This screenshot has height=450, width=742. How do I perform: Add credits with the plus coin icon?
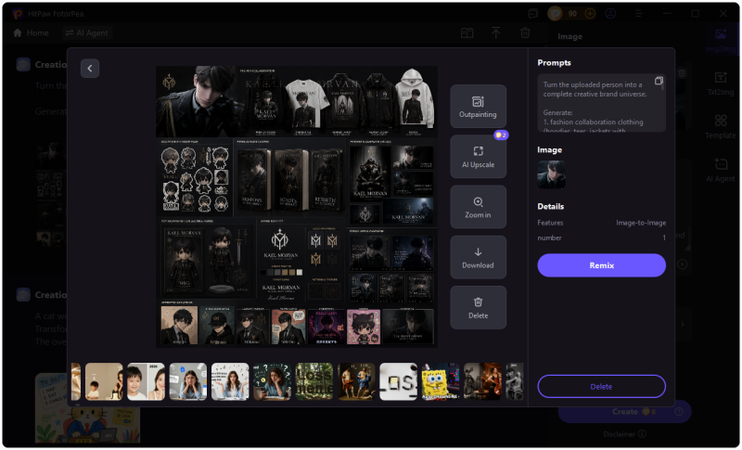coord(590,14)
